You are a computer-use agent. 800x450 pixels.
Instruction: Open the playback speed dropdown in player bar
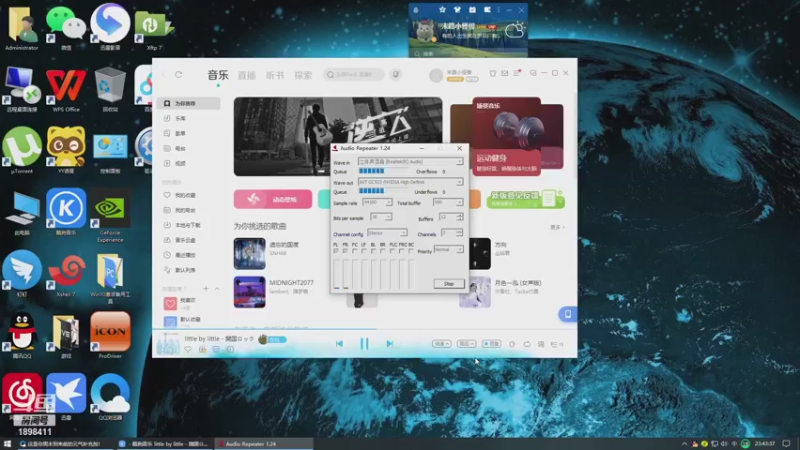point(442,344)
